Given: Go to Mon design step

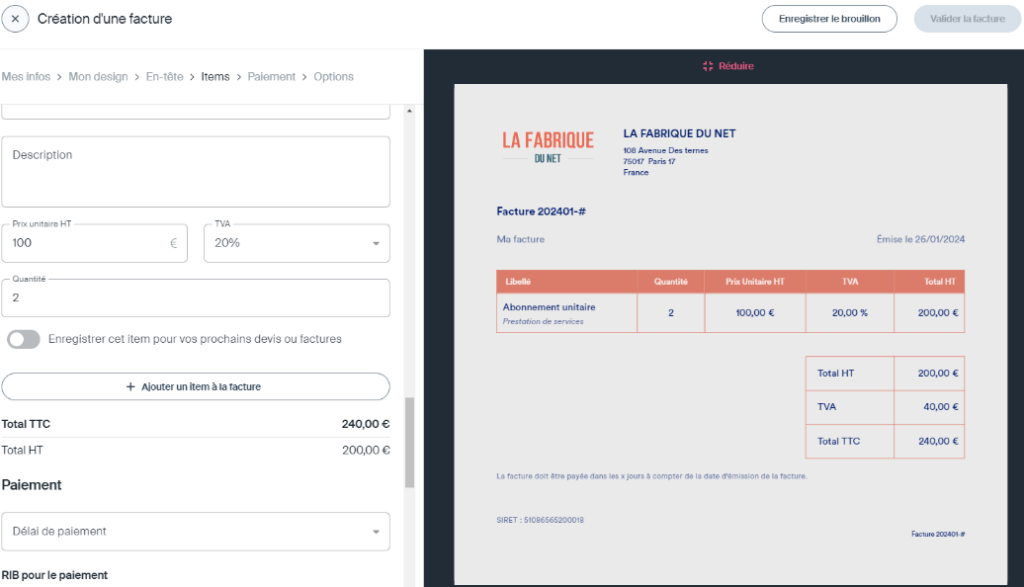Looking at the screenshot, I should (99, 77).
